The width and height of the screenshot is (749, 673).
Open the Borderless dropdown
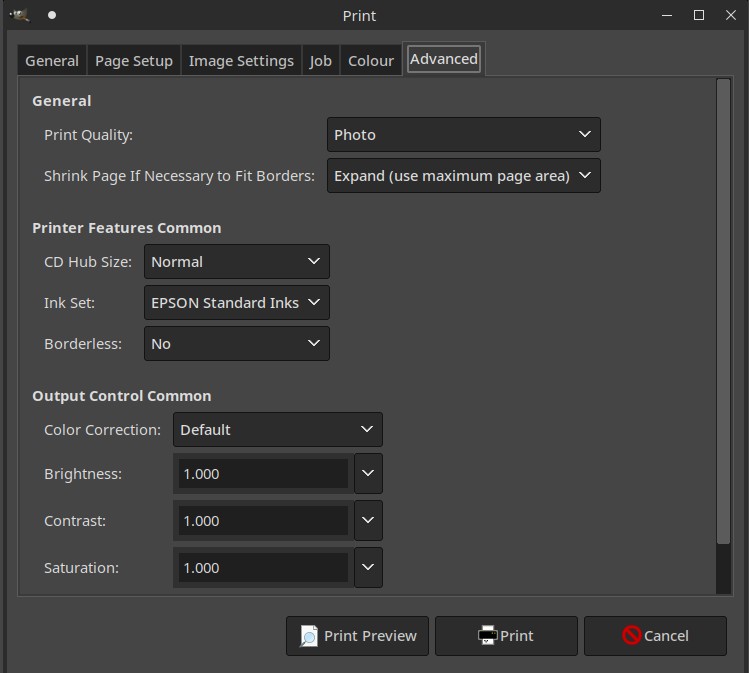coord(236,344)
